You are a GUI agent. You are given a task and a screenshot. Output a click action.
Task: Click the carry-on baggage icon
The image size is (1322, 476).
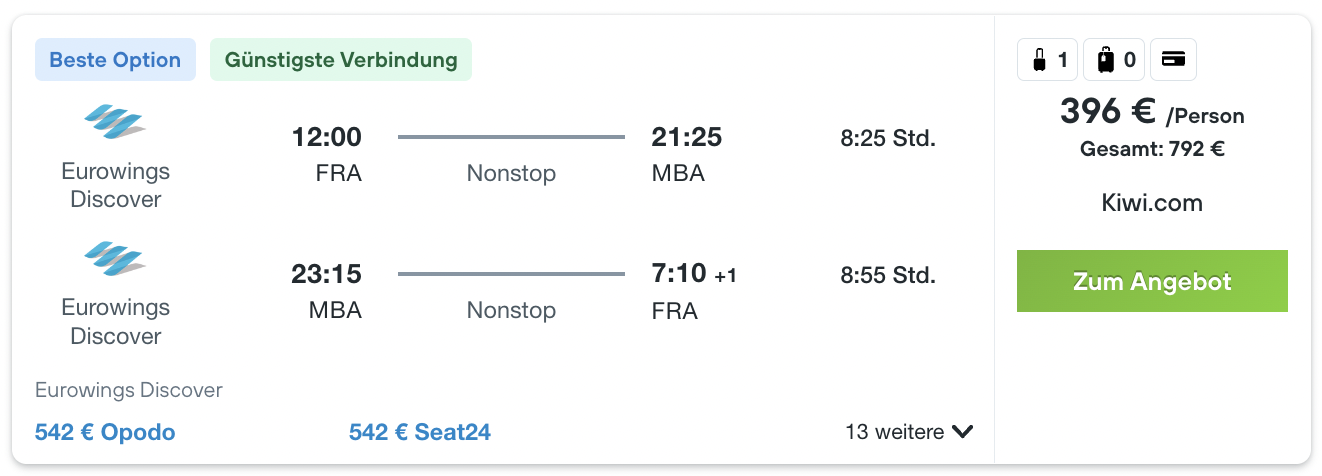pos(1040,60)
